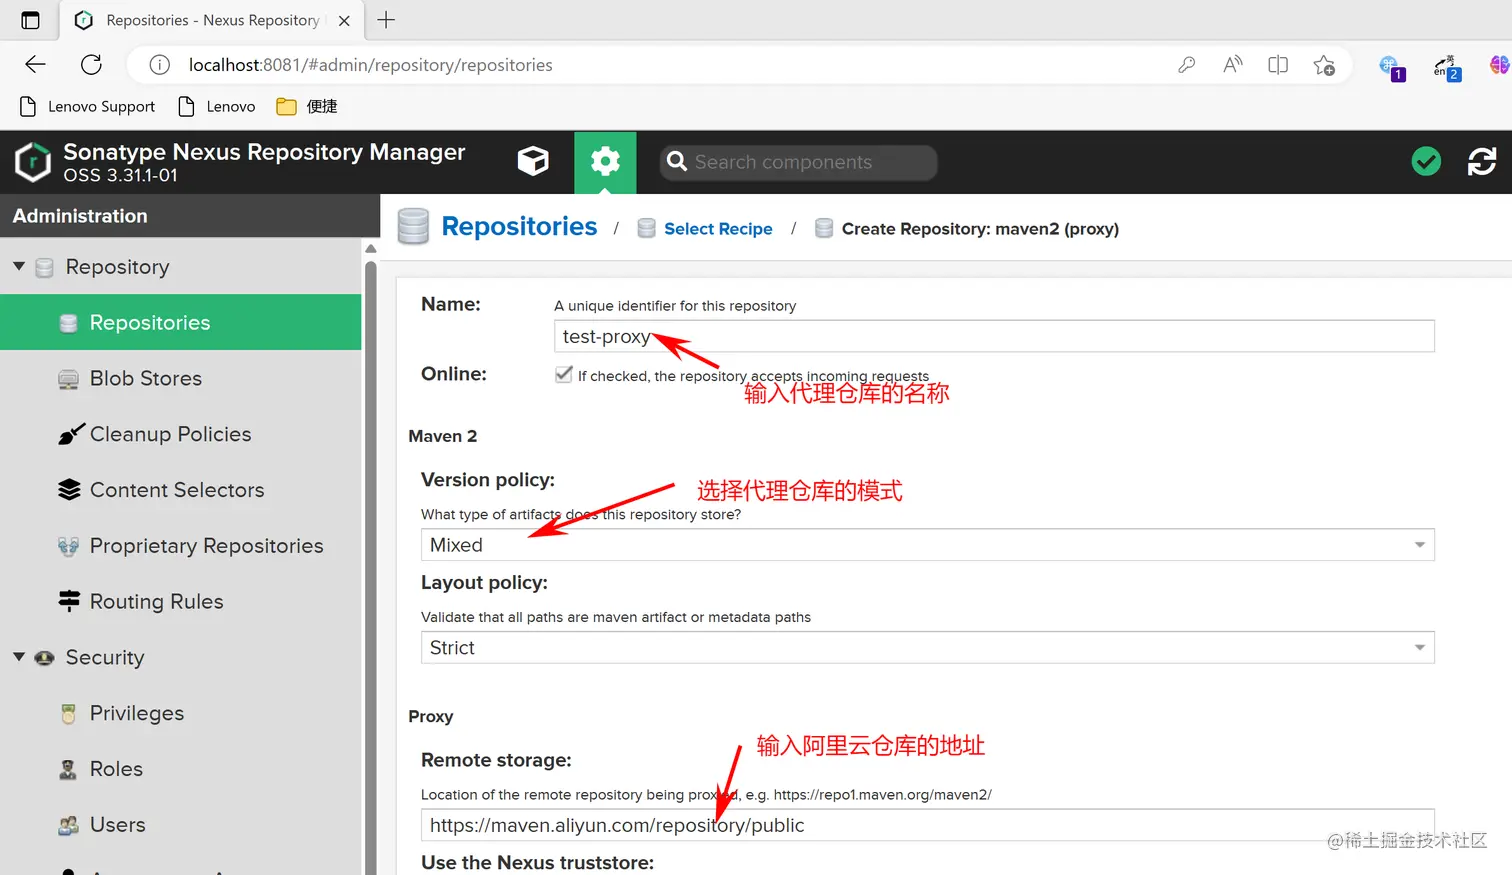
Task: Click the Refresh icon in Nexus header
Action: [x=1482, y=161]
